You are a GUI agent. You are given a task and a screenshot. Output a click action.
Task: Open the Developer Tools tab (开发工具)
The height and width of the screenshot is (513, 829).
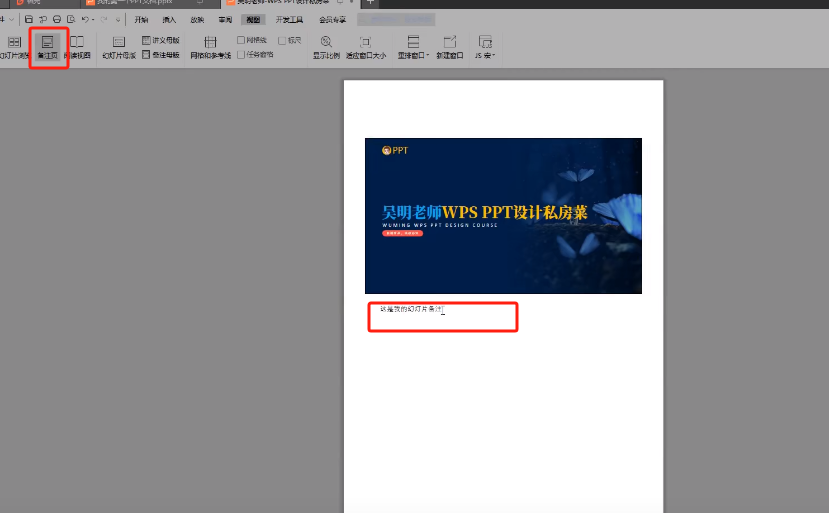[x=289, y=20]
